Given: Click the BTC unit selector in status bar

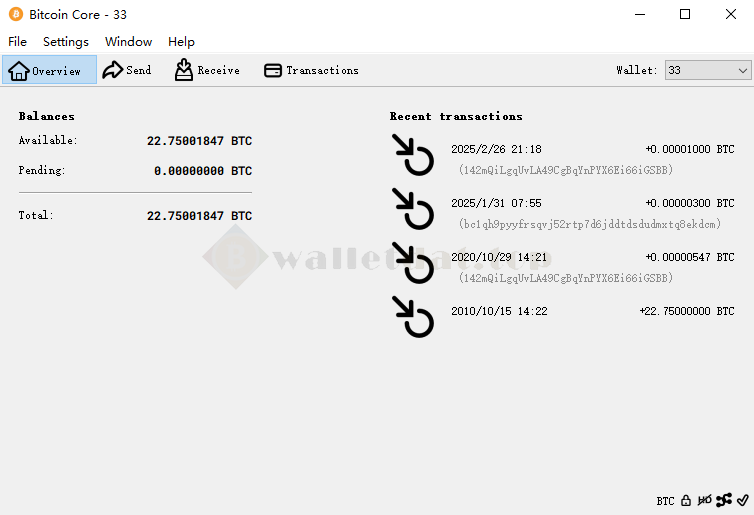Looking at the screenshot, I should (666, 501).
